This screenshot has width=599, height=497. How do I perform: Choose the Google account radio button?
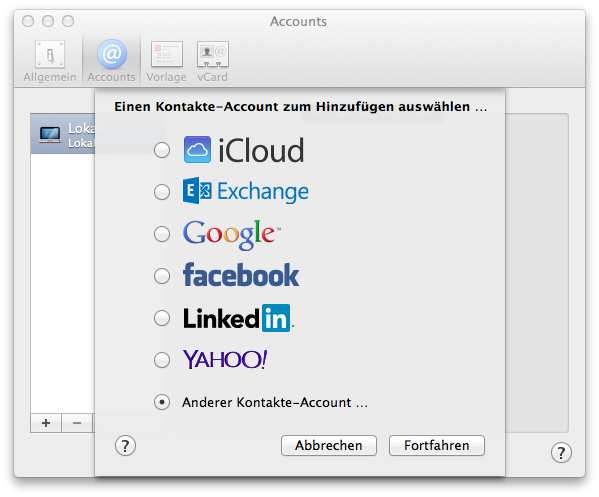(x=162, y=234)
